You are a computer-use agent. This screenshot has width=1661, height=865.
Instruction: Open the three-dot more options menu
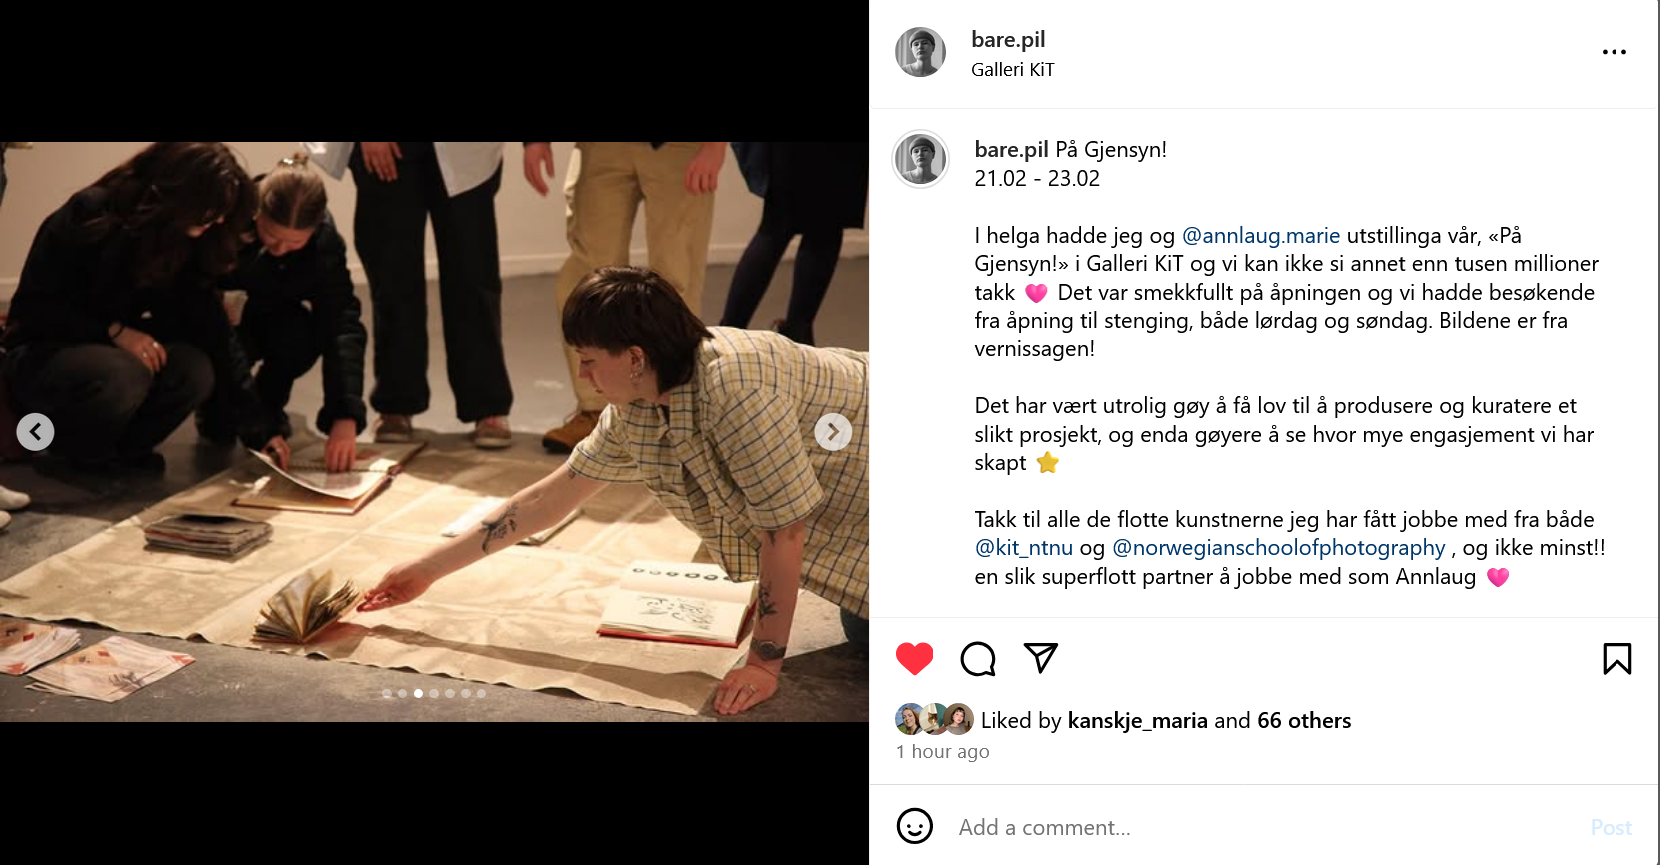point(1614,52)
